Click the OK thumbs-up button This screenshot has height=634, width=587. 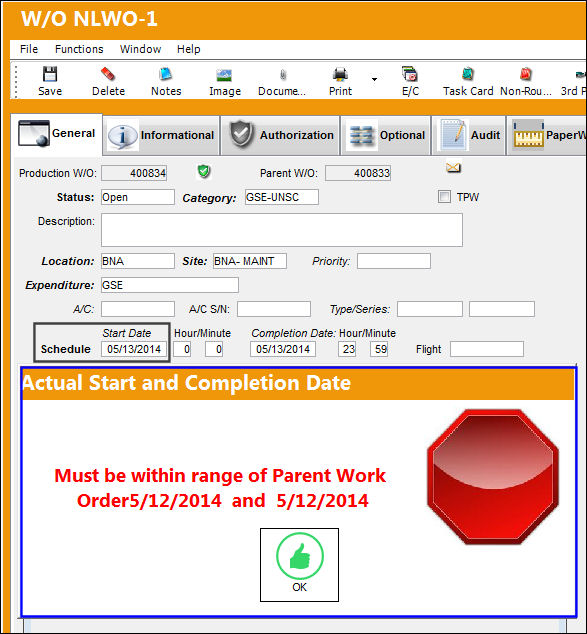(x=299, y=564)
